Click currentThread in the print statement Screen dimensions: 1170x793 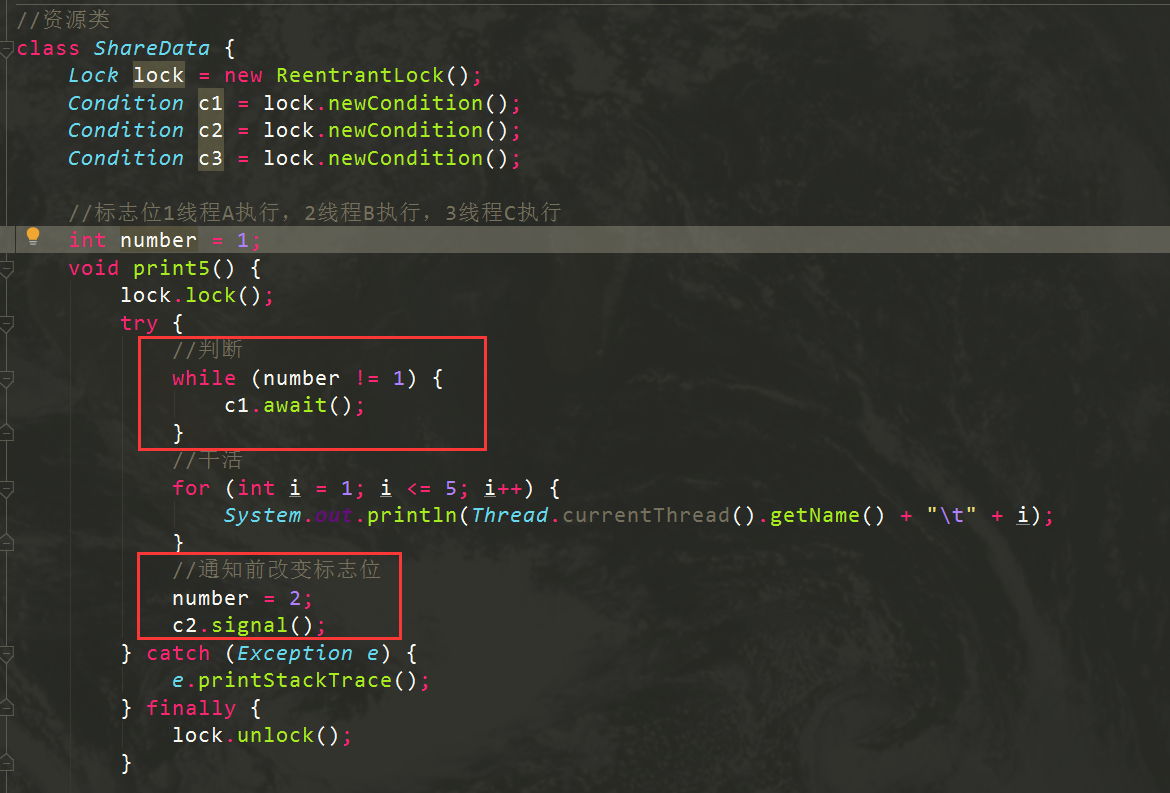(x=646, y=515)
